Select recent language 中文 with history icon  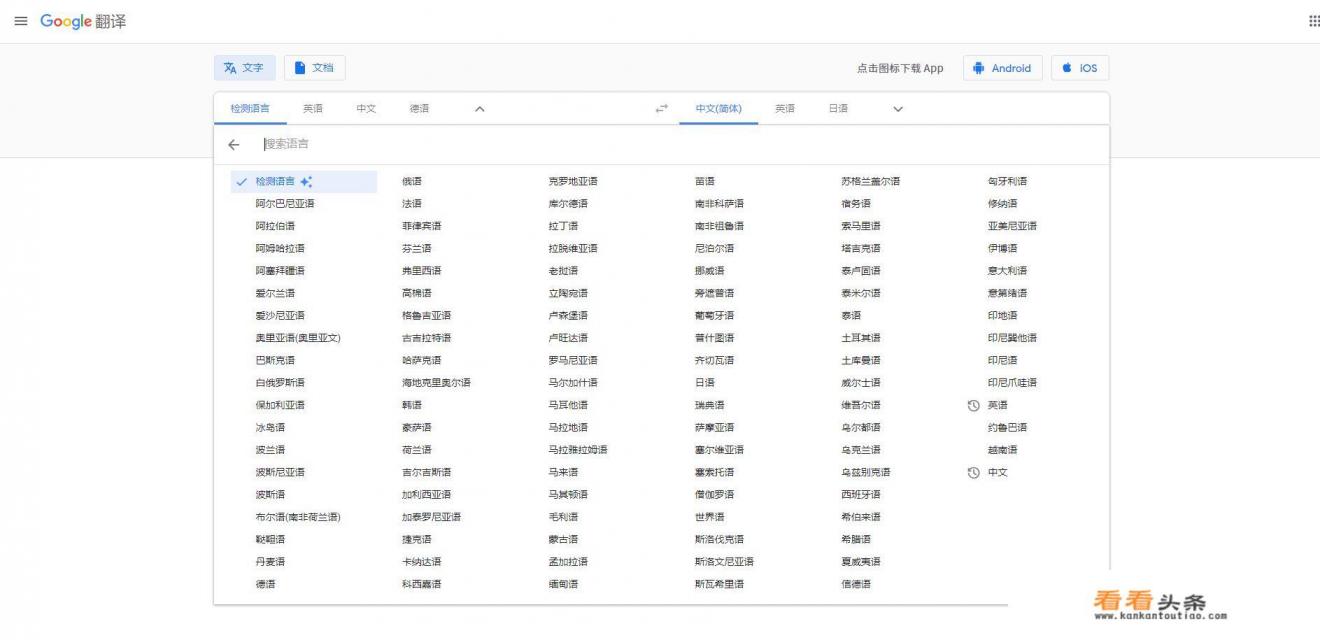[997, 472]
